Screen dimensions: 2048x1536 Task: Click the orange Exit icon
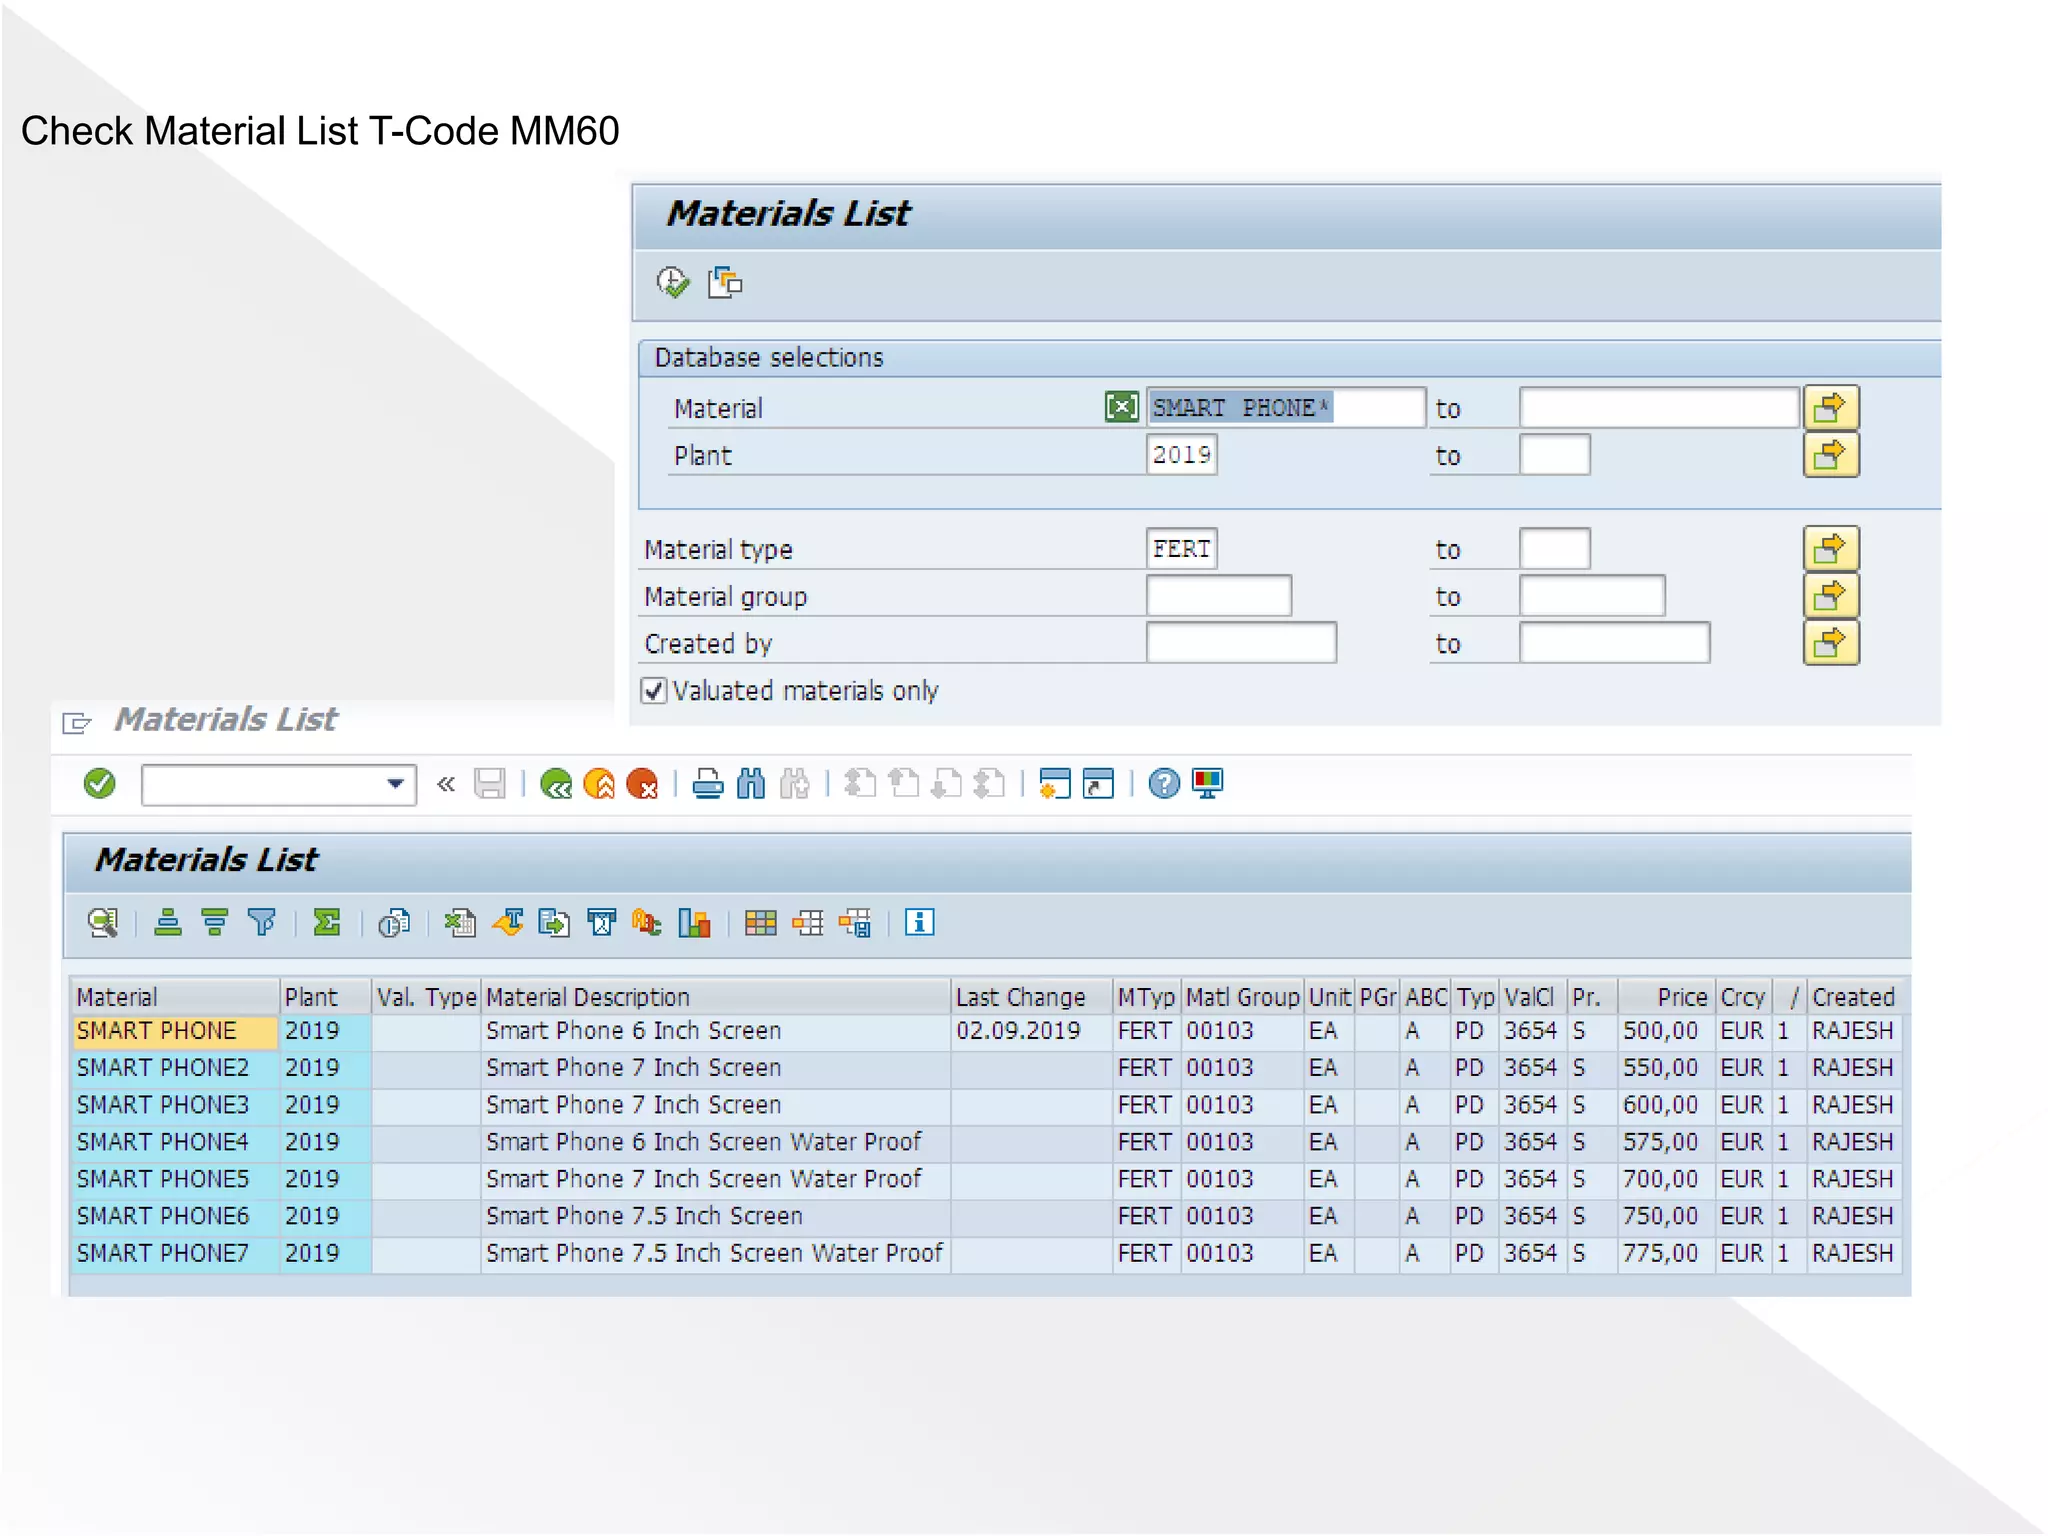599,784
